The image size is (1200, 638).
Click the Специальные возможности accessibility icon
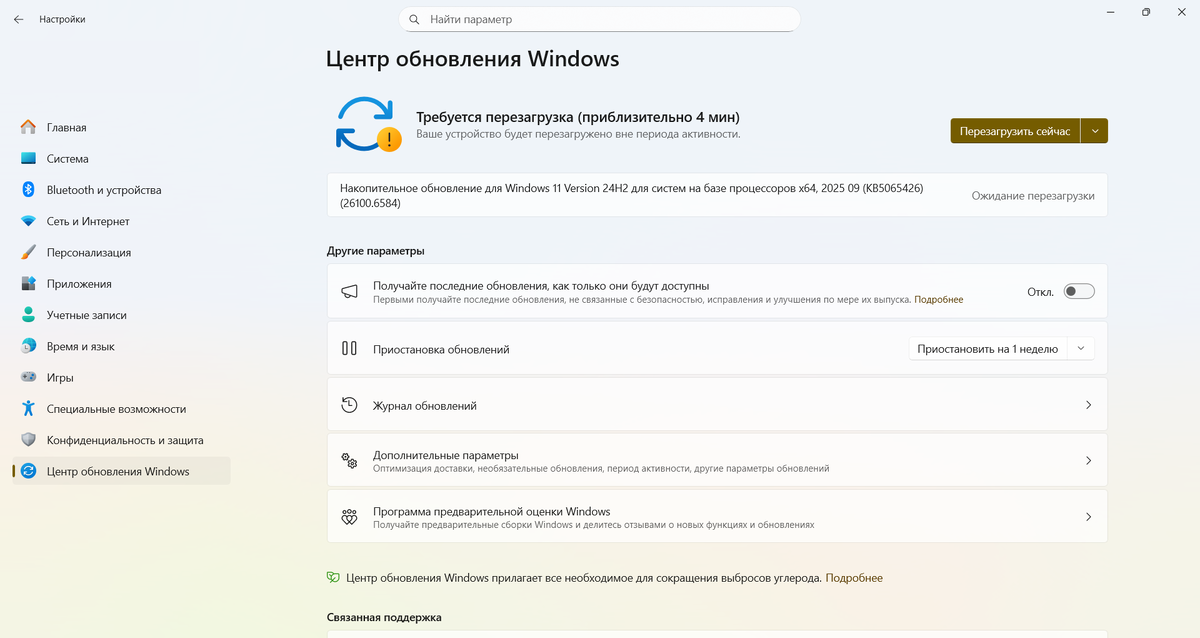[x=28, y=409]
